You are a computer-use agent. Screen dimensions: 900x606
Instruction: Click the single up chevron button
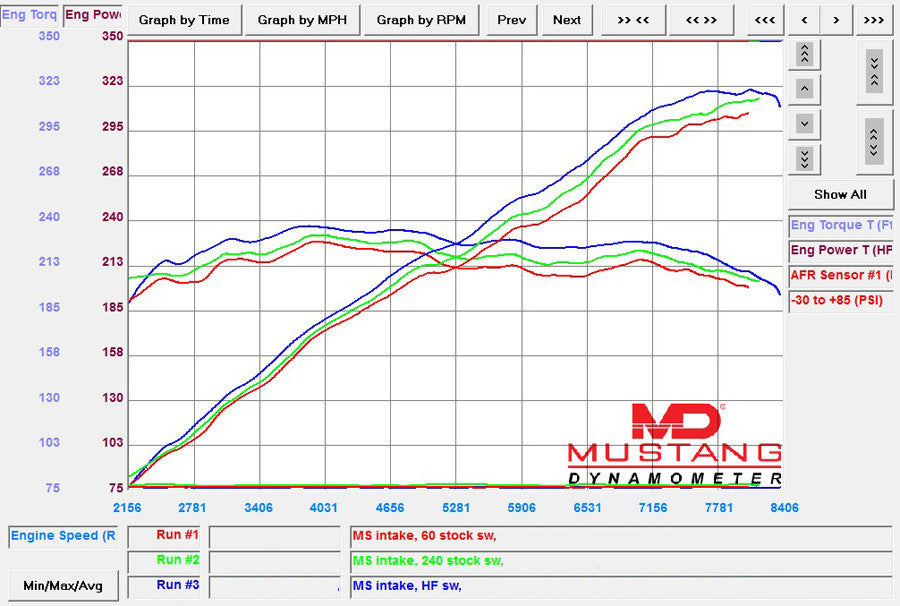point(804,89)
